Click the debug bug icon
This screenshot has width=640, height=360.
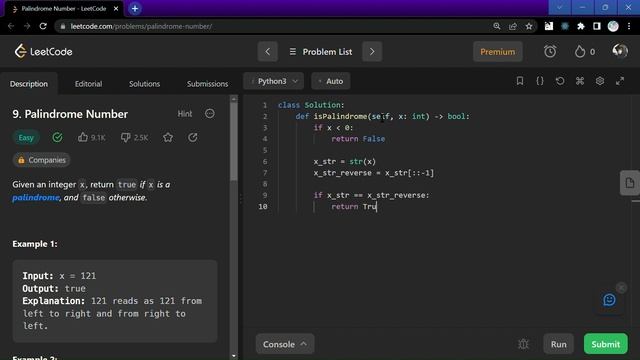coord(523,344)
